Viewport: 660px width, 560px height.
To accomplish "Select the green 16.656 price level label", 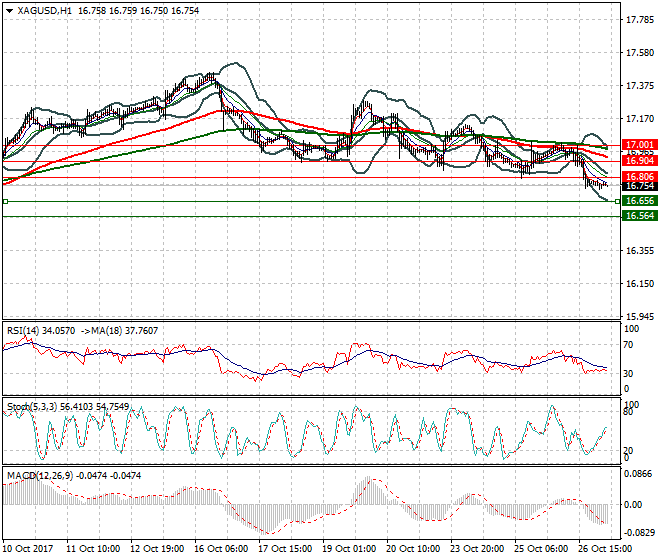I will coord(640,201).
